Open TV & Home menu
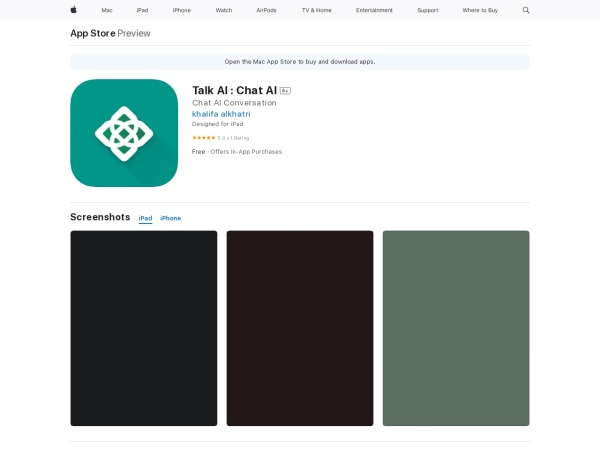This screenshot has width=600, height=450. [316, 10]
